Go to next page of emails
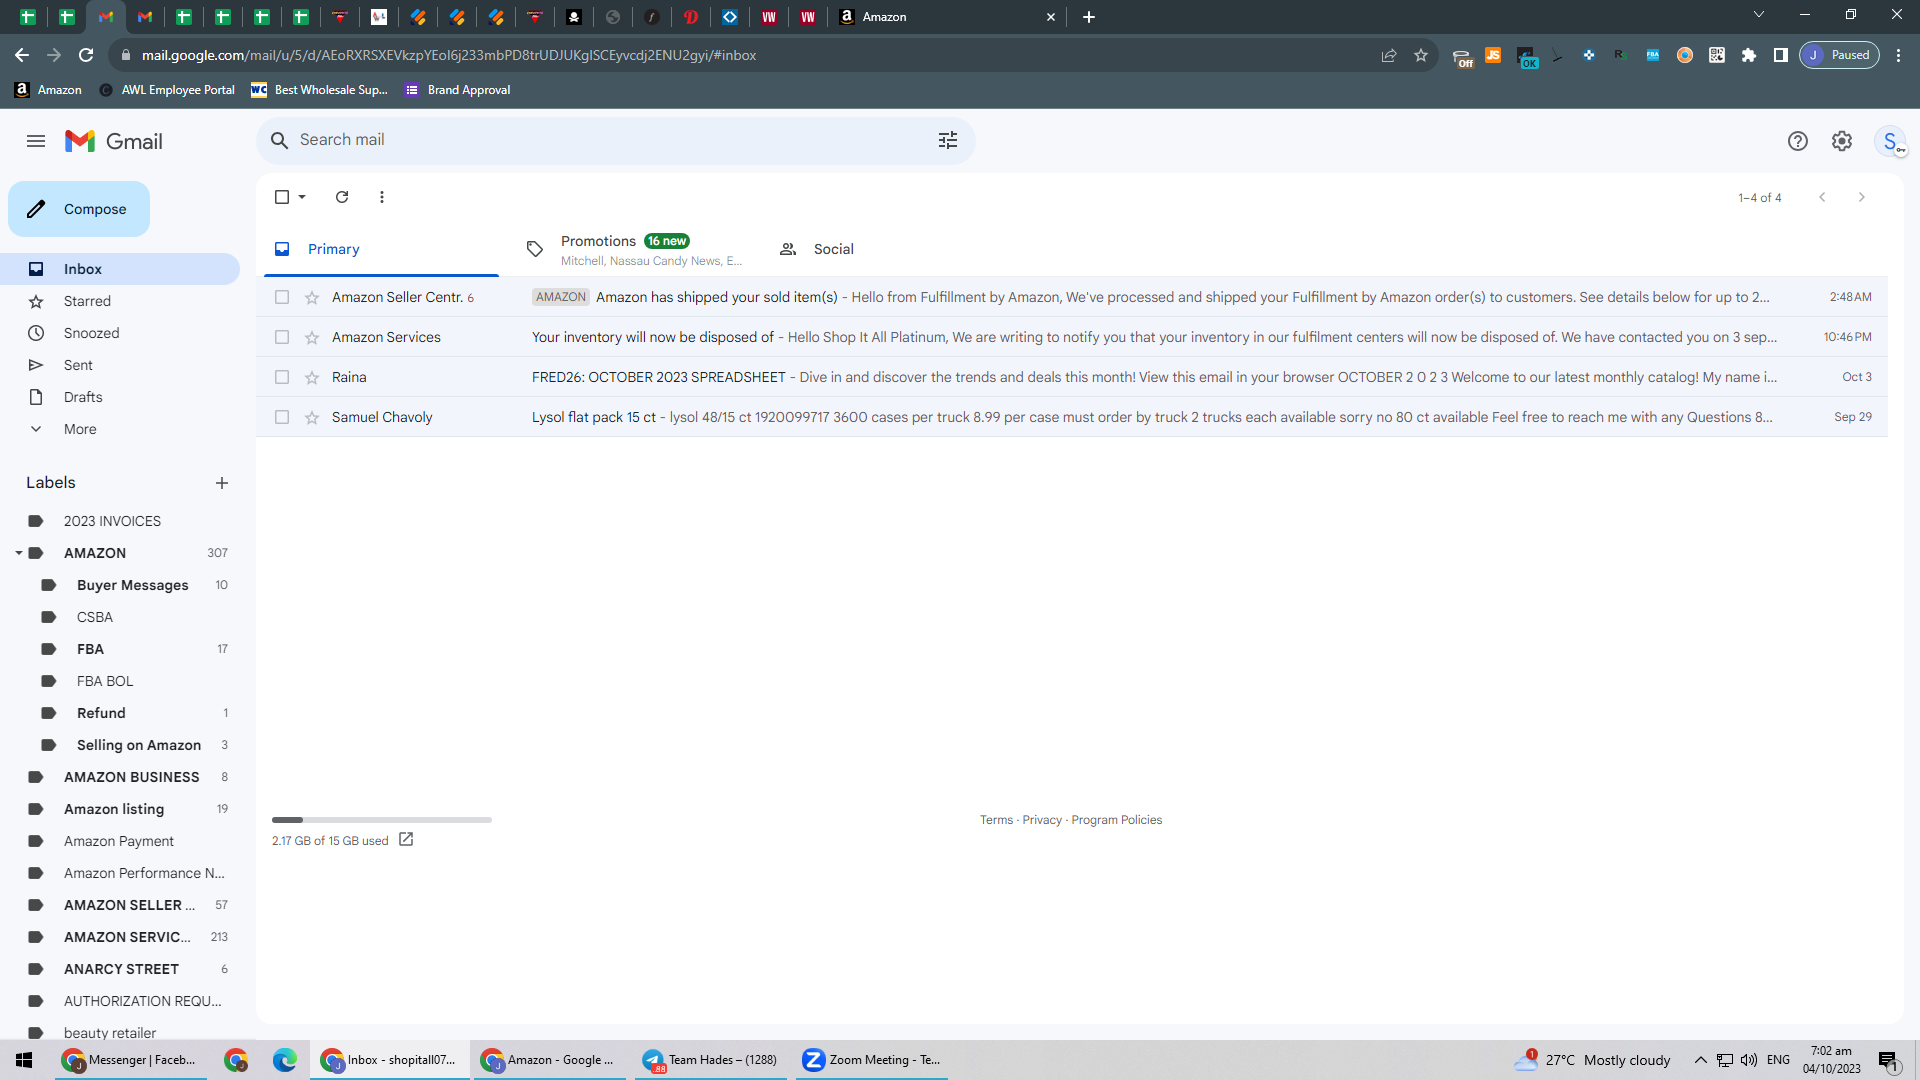 click(1862, 197)
